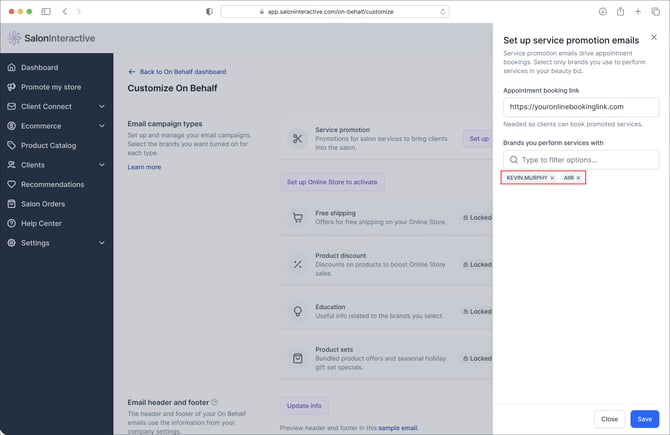Go back to On Behalf dashboard
Screen dimensions: 670x435
pos(177,72)
